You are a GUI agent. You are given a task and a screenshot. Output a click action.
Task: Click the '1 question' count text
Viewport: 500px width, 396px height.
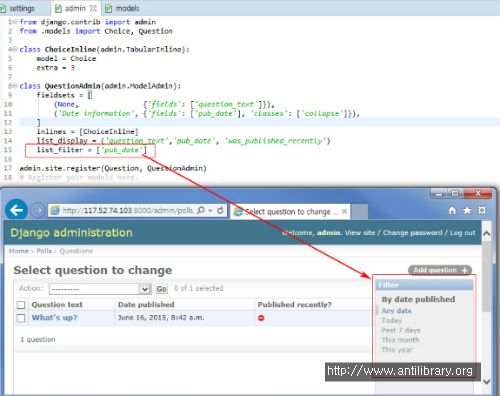point(38,339)
